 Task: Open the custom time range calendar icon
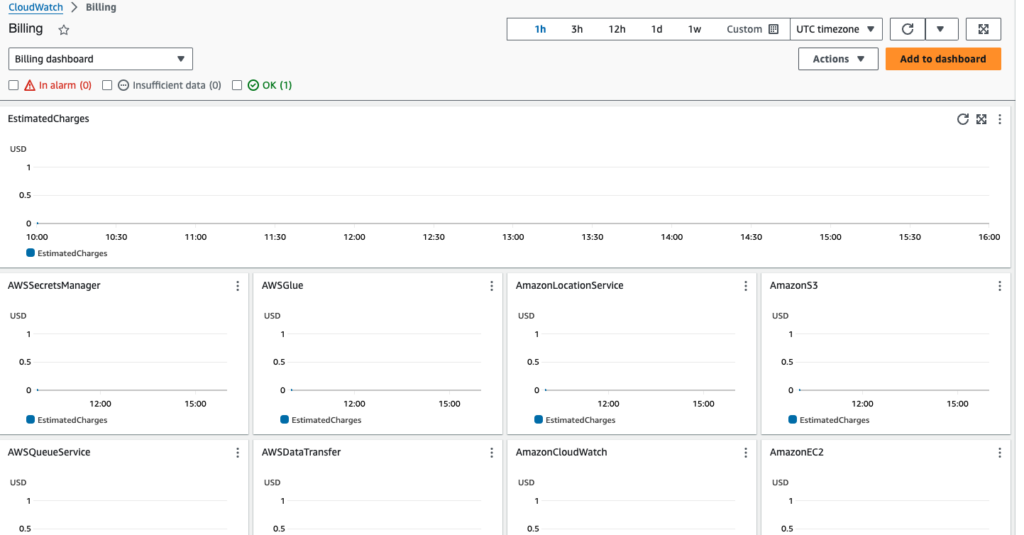click(773, 29)
